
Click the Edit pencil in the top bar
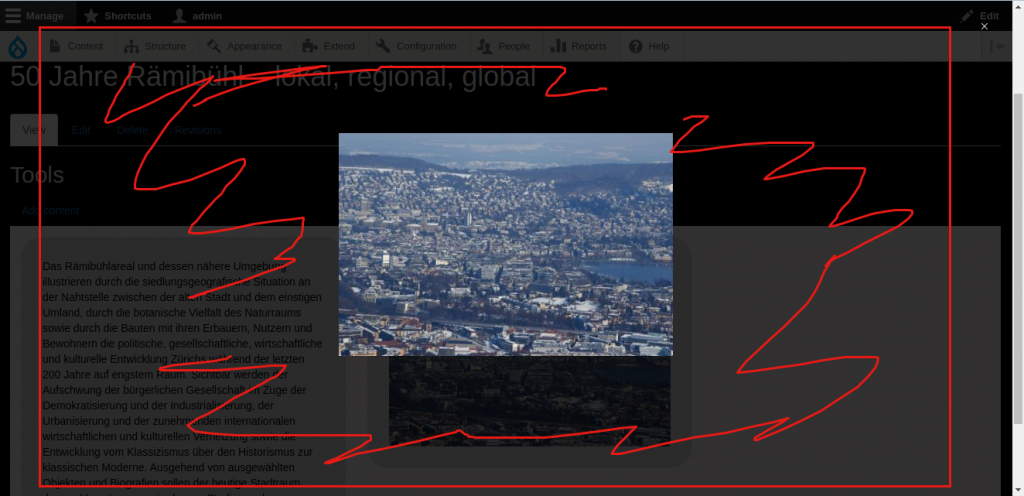tap(979, 16)
